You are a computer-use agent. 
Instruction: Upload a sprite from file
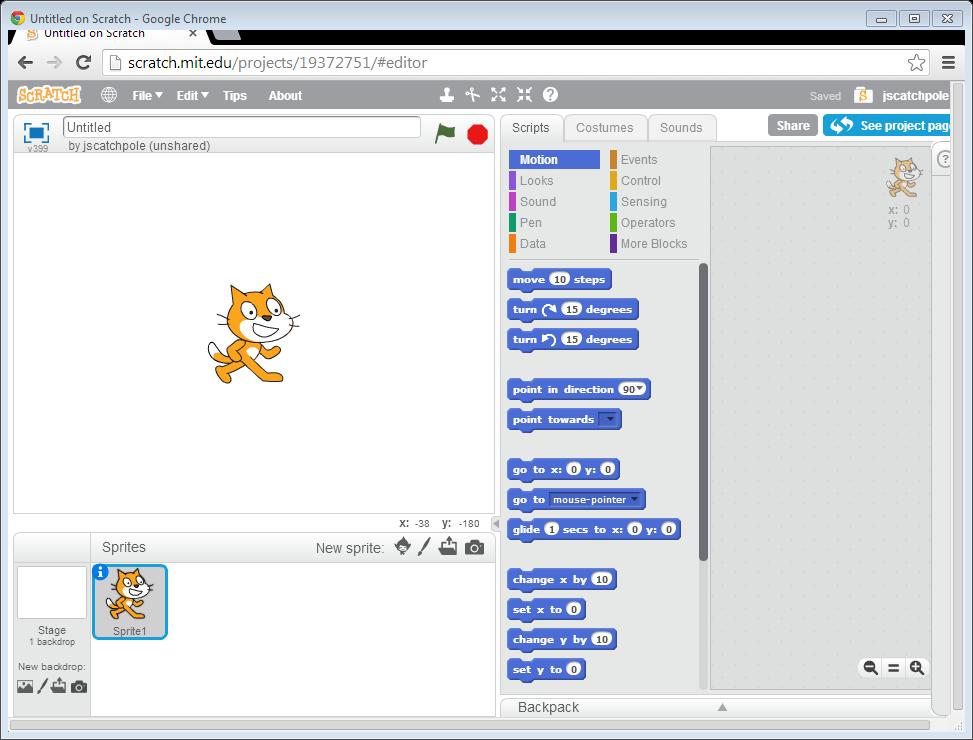pos(448,546)
